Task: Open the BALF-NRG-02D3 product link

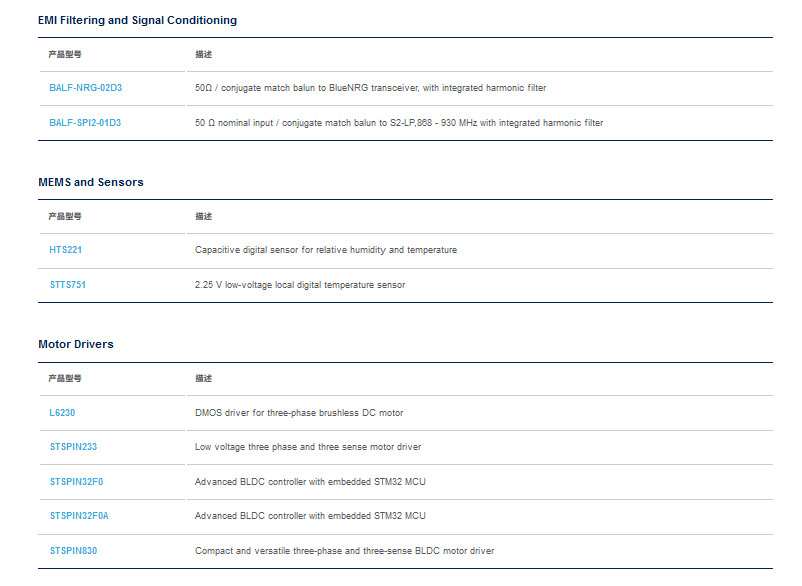Action: [x=85, y=88]
